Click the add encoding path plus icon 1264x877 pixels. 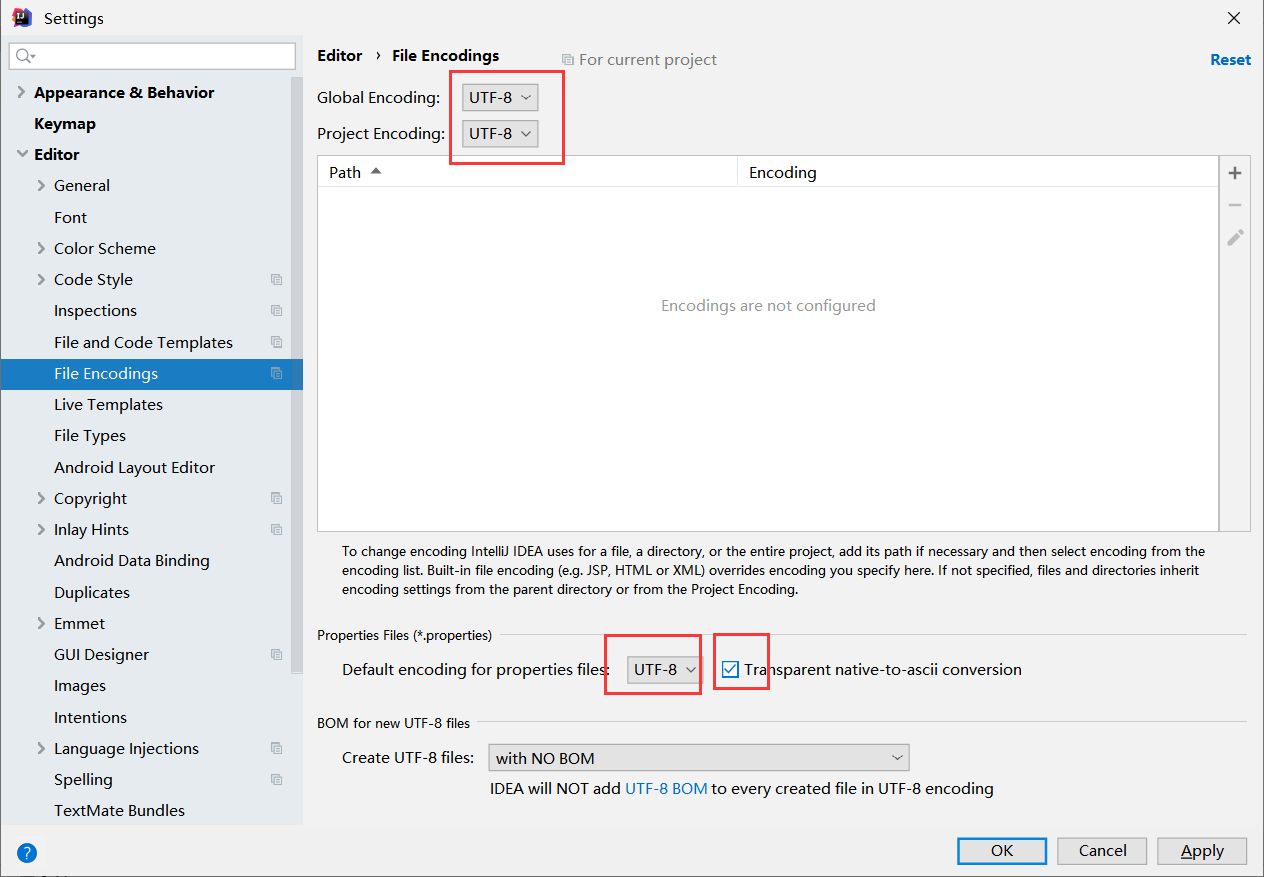[1235, 173]
